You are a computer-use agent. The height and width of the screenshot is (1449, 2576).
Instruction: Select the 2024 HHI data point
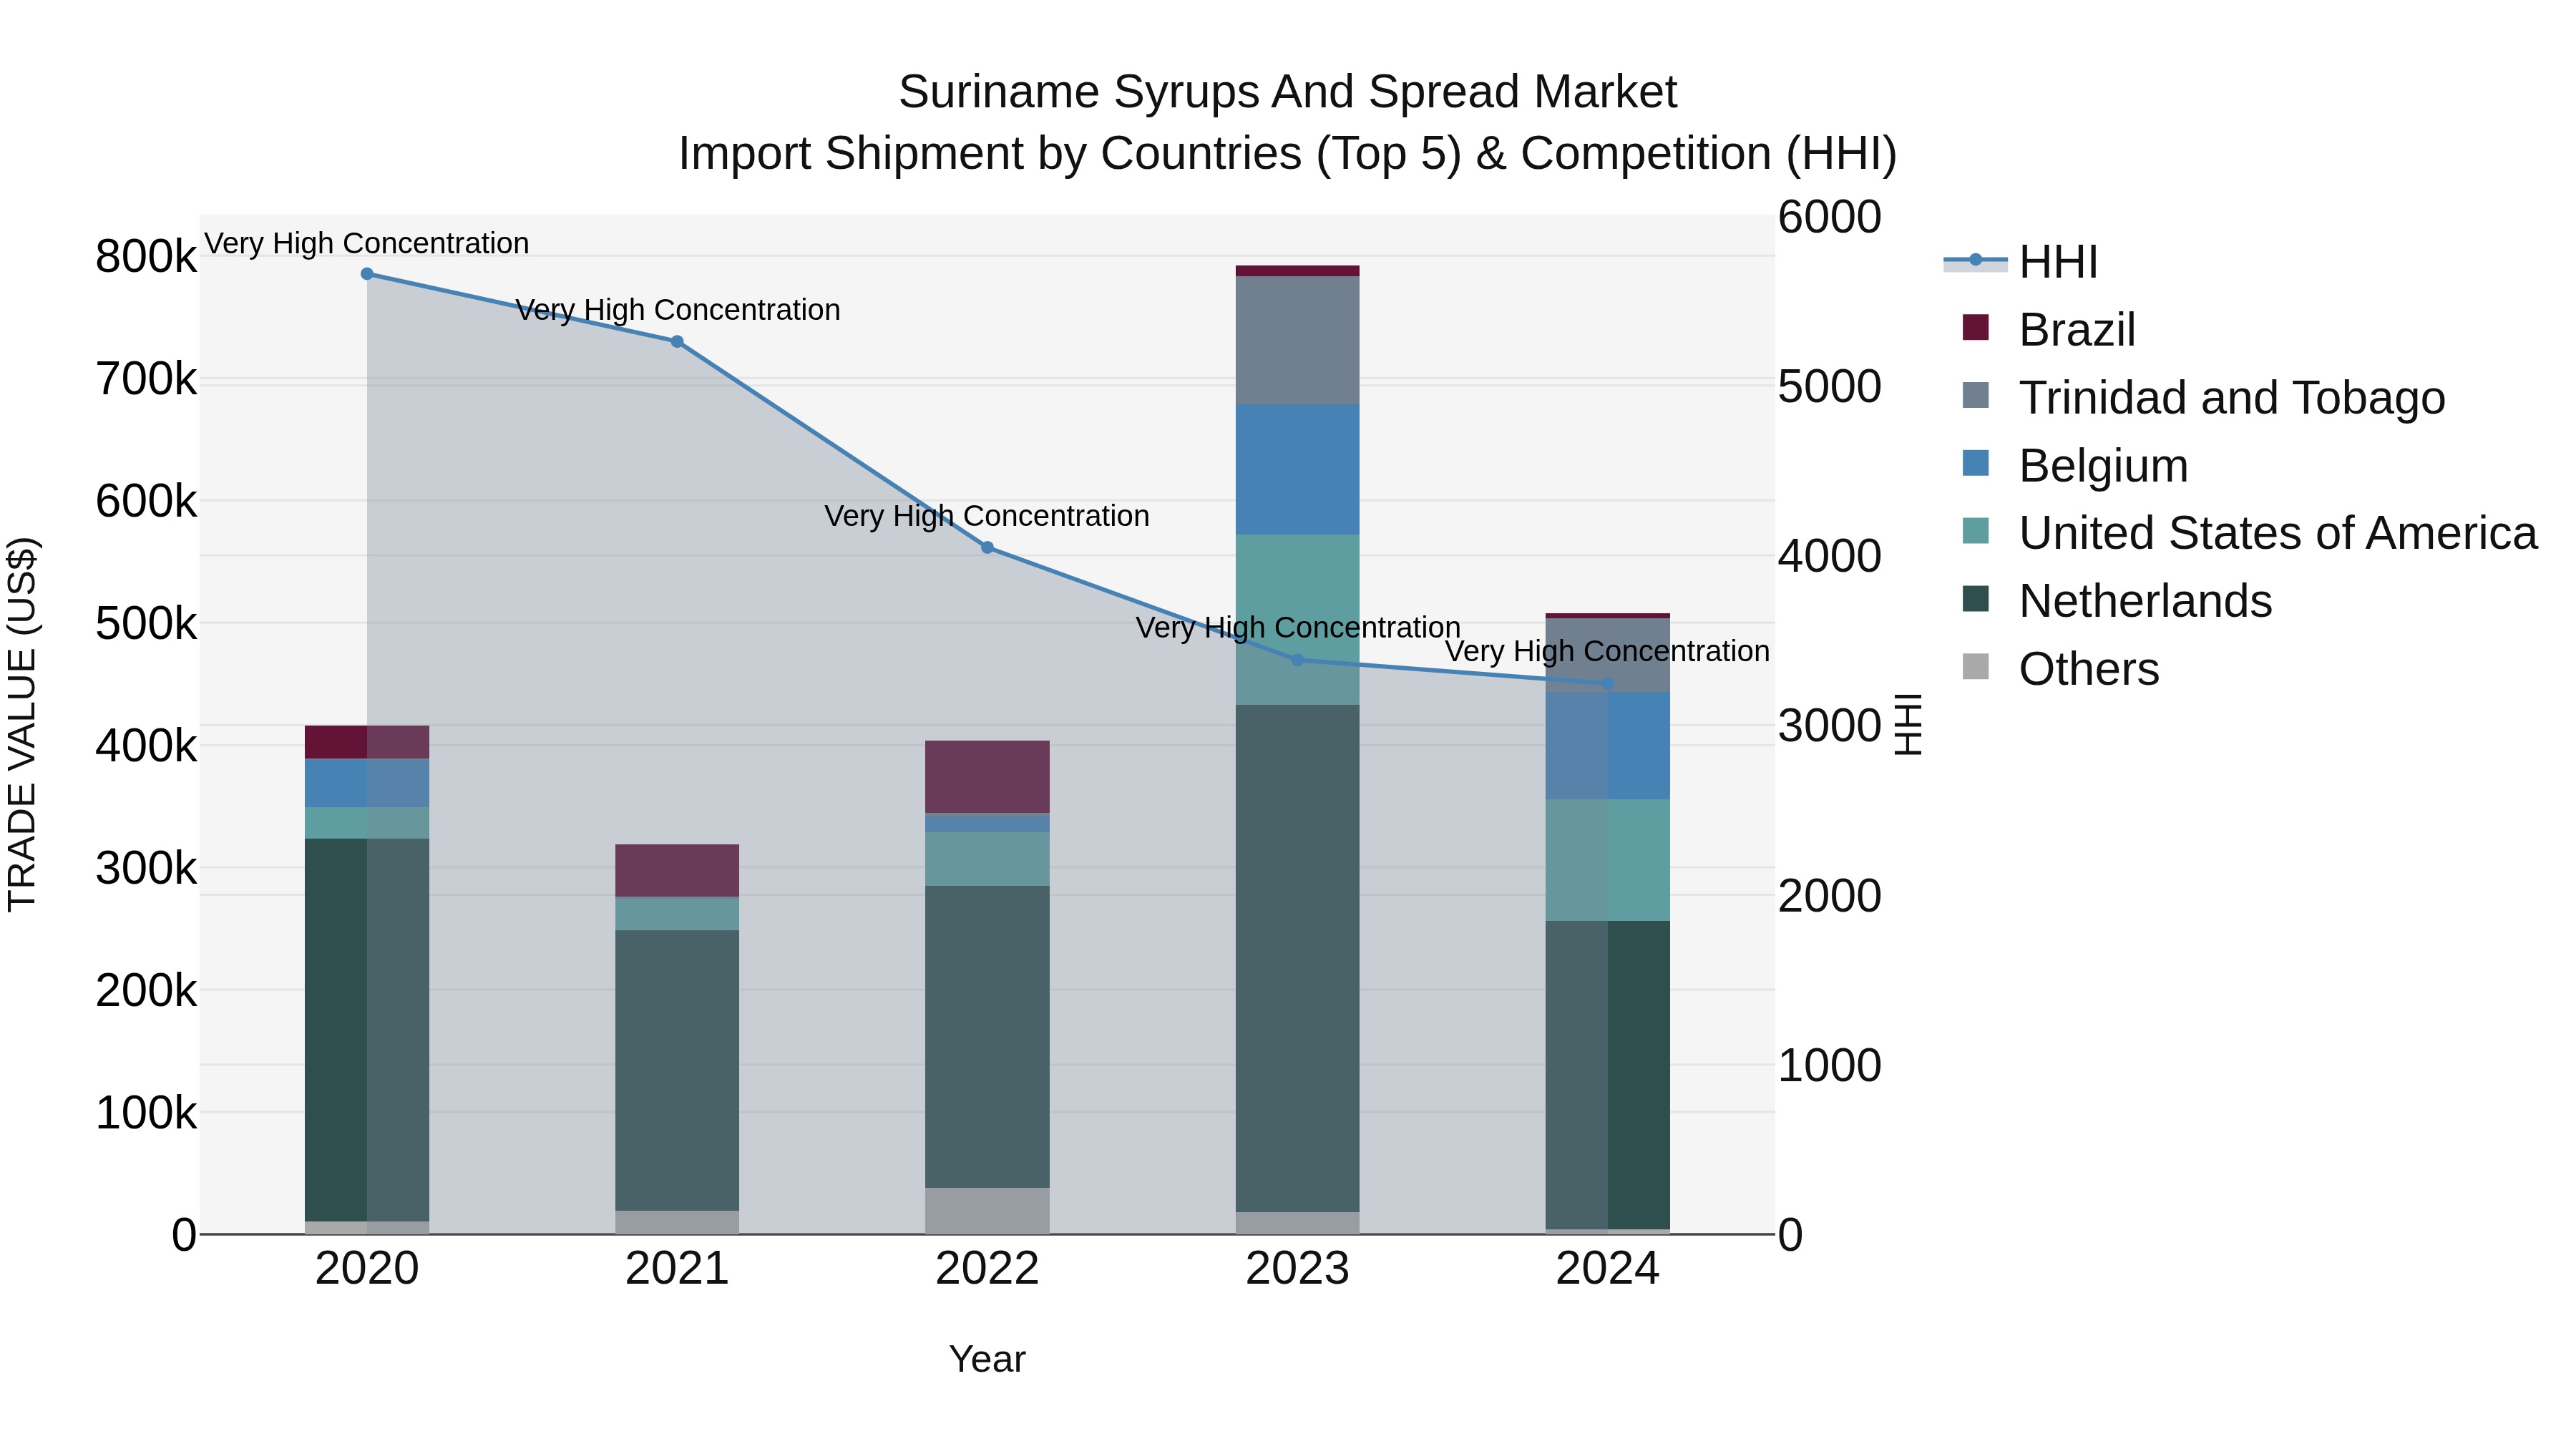pyautogui.click(x=1608, y=684)
